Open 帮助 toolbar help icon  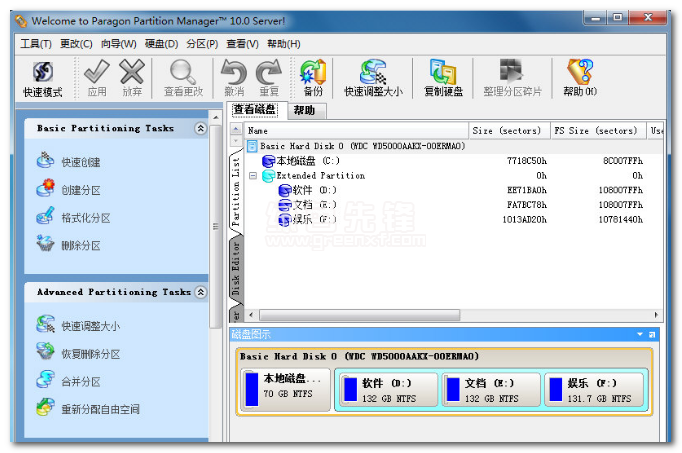(580, 78)
